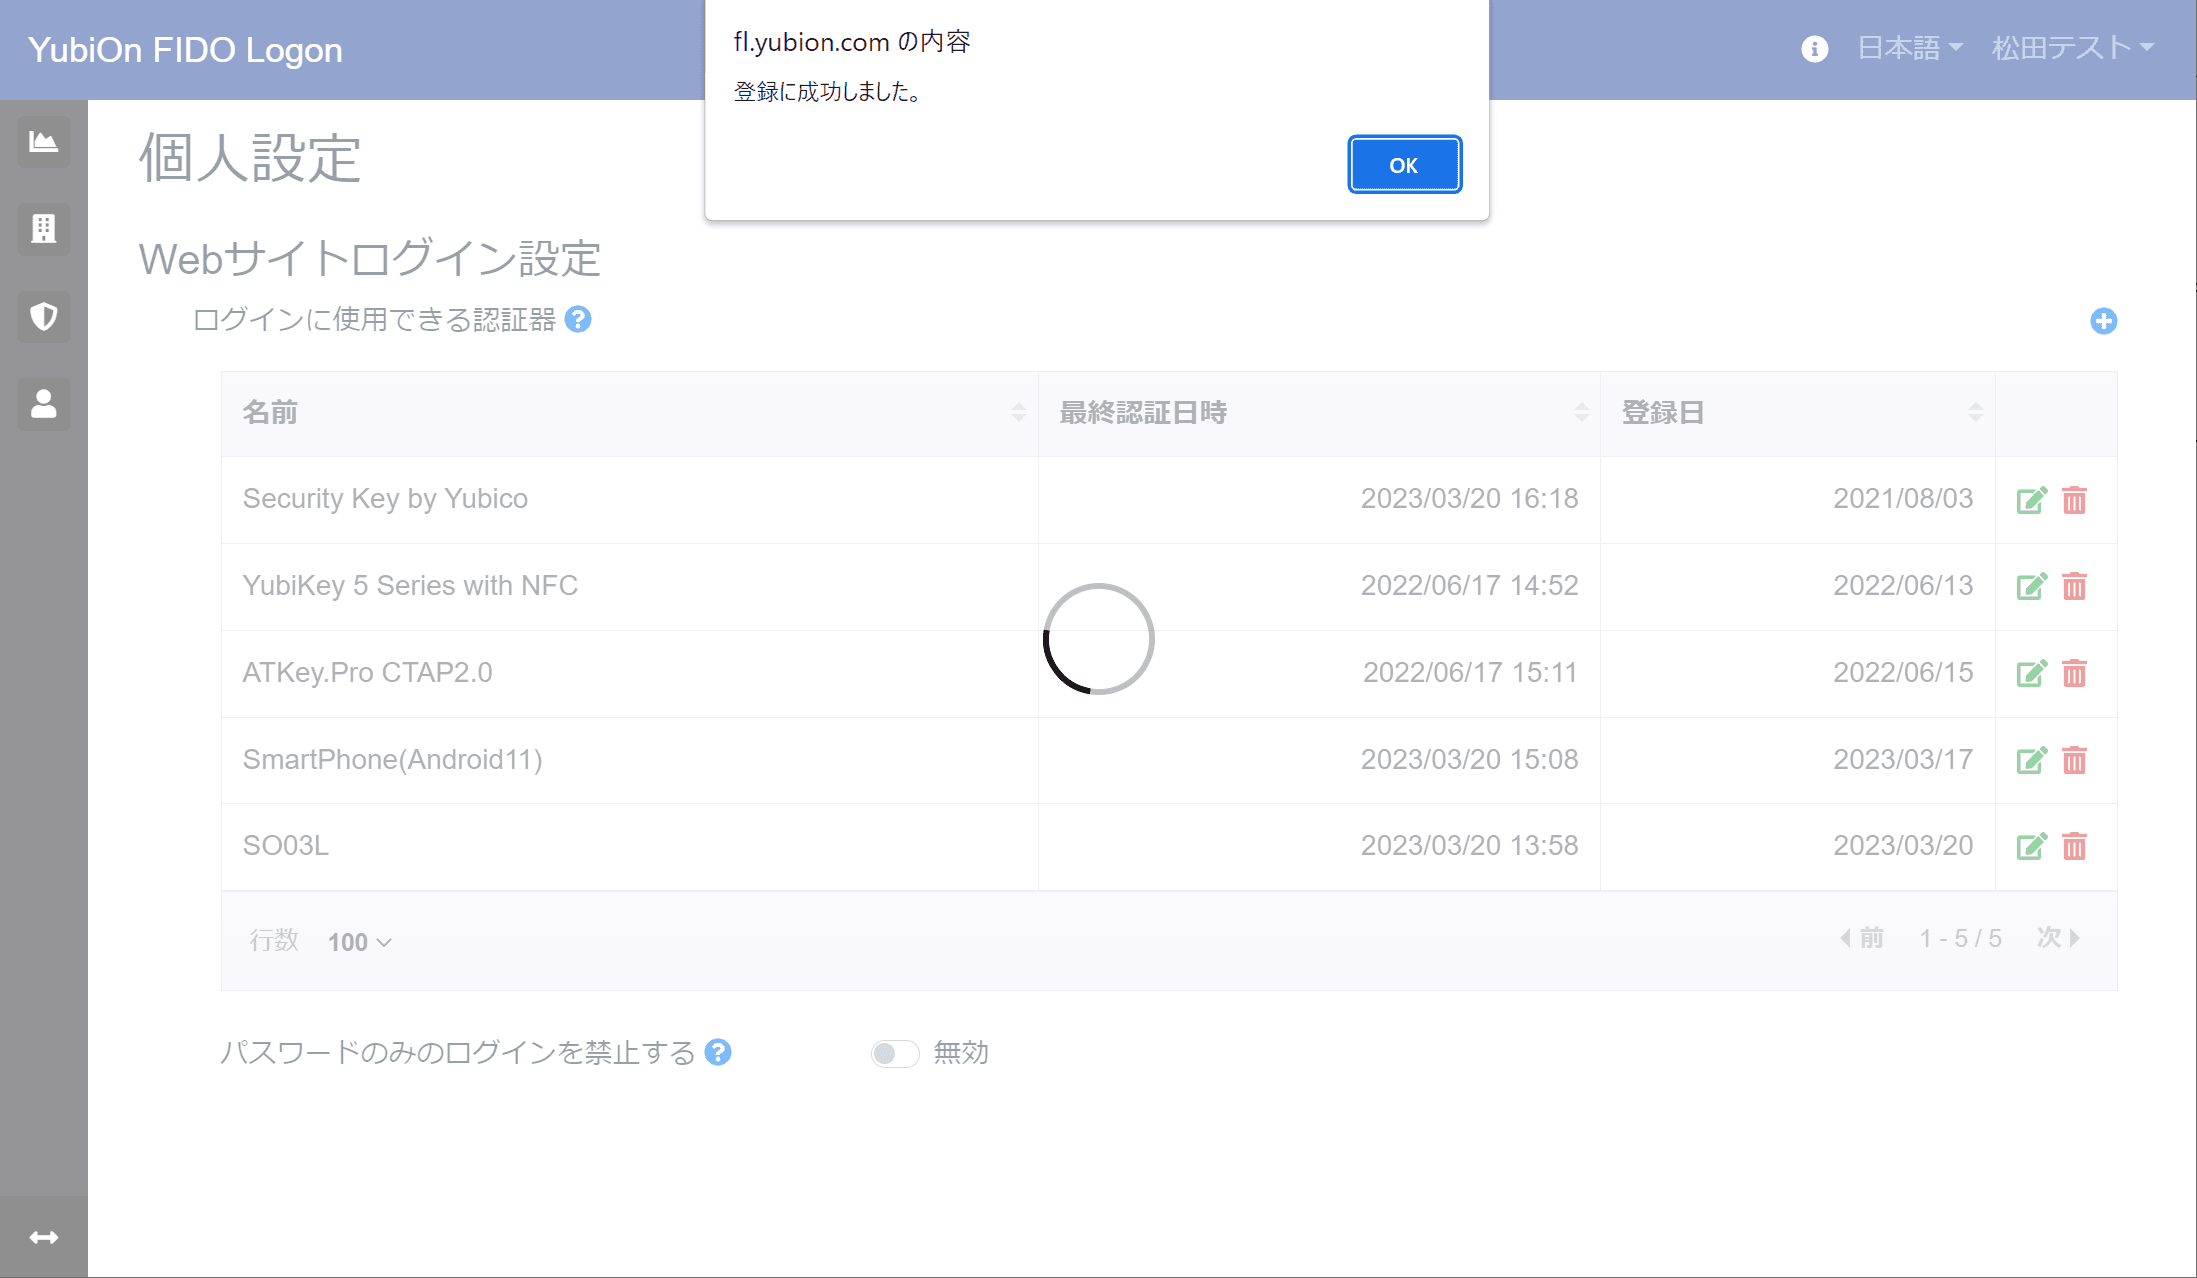Delete the SO03L entry
This screenshot has width=2197, height=1278.
click(2075, 847)
